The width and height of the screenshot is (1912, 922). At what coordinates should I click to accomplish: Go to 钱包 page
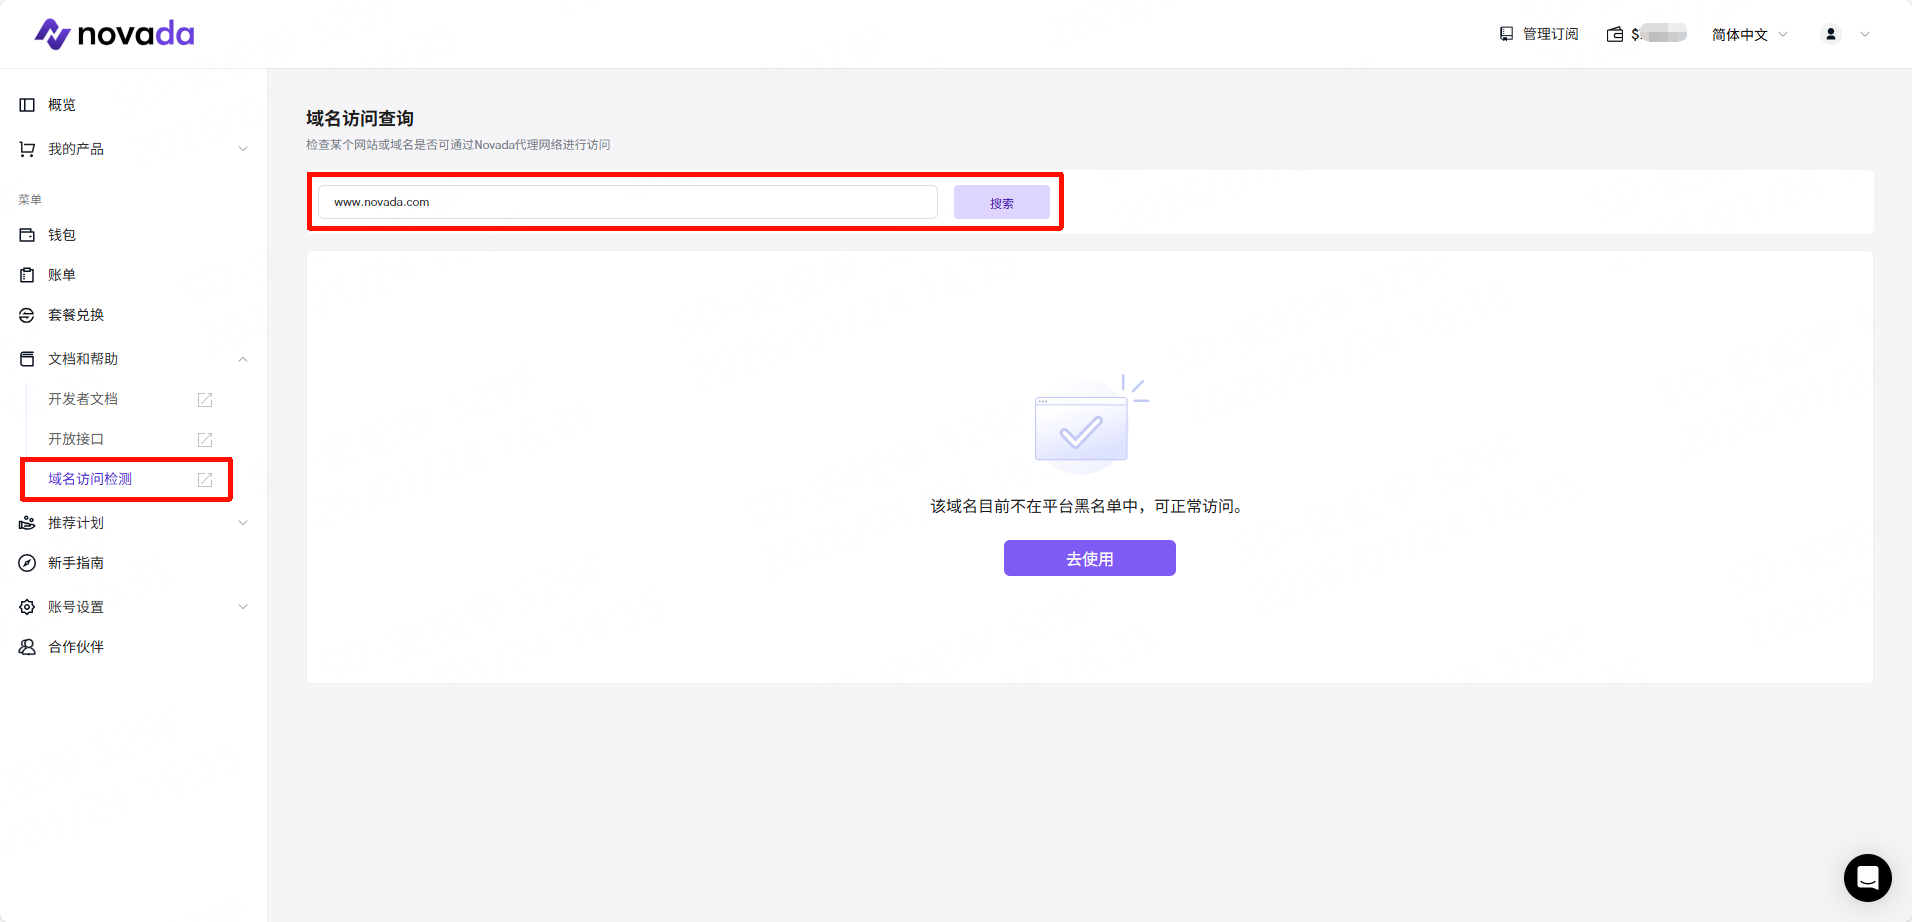(x=62, y=235)
